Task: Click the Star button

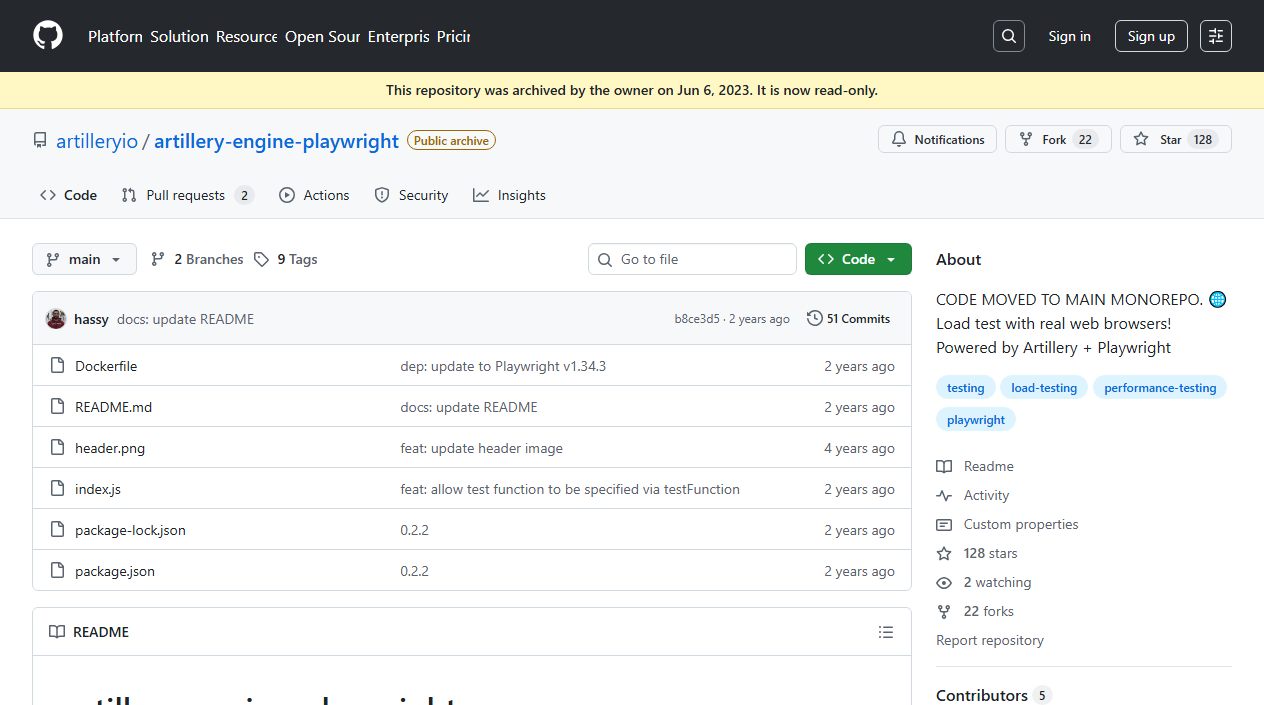Action: 1176,140
